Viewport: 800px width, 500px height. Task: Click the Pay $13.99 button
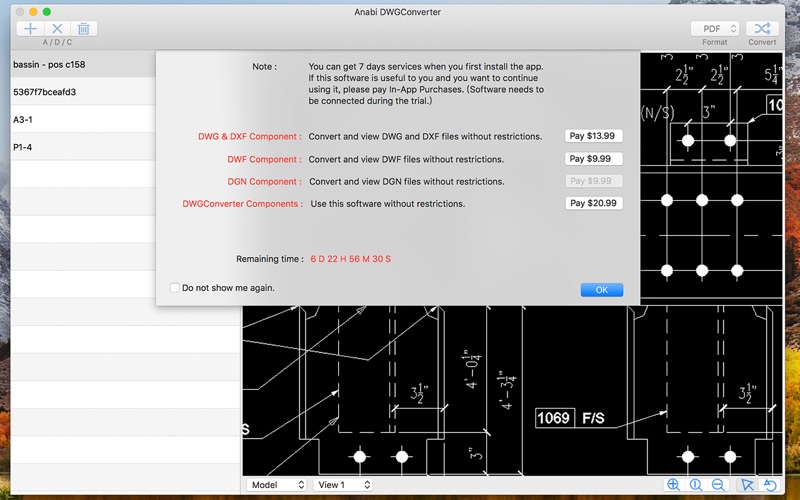(x=593, y=136)
